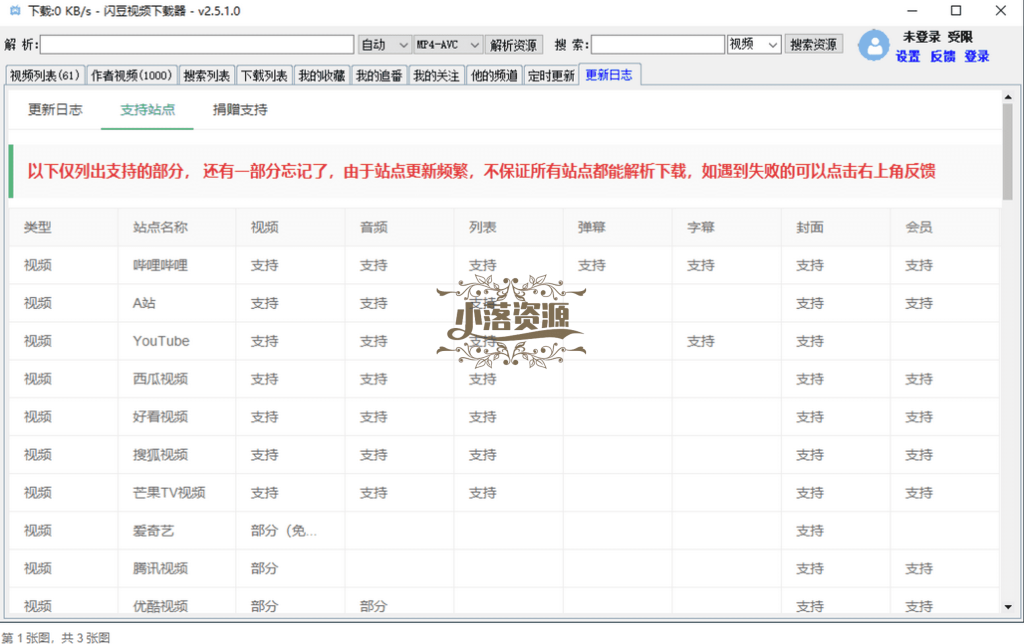Show the 下载列表 tab
Viewport: 1024px width, 644px height.
click(264, 76)
